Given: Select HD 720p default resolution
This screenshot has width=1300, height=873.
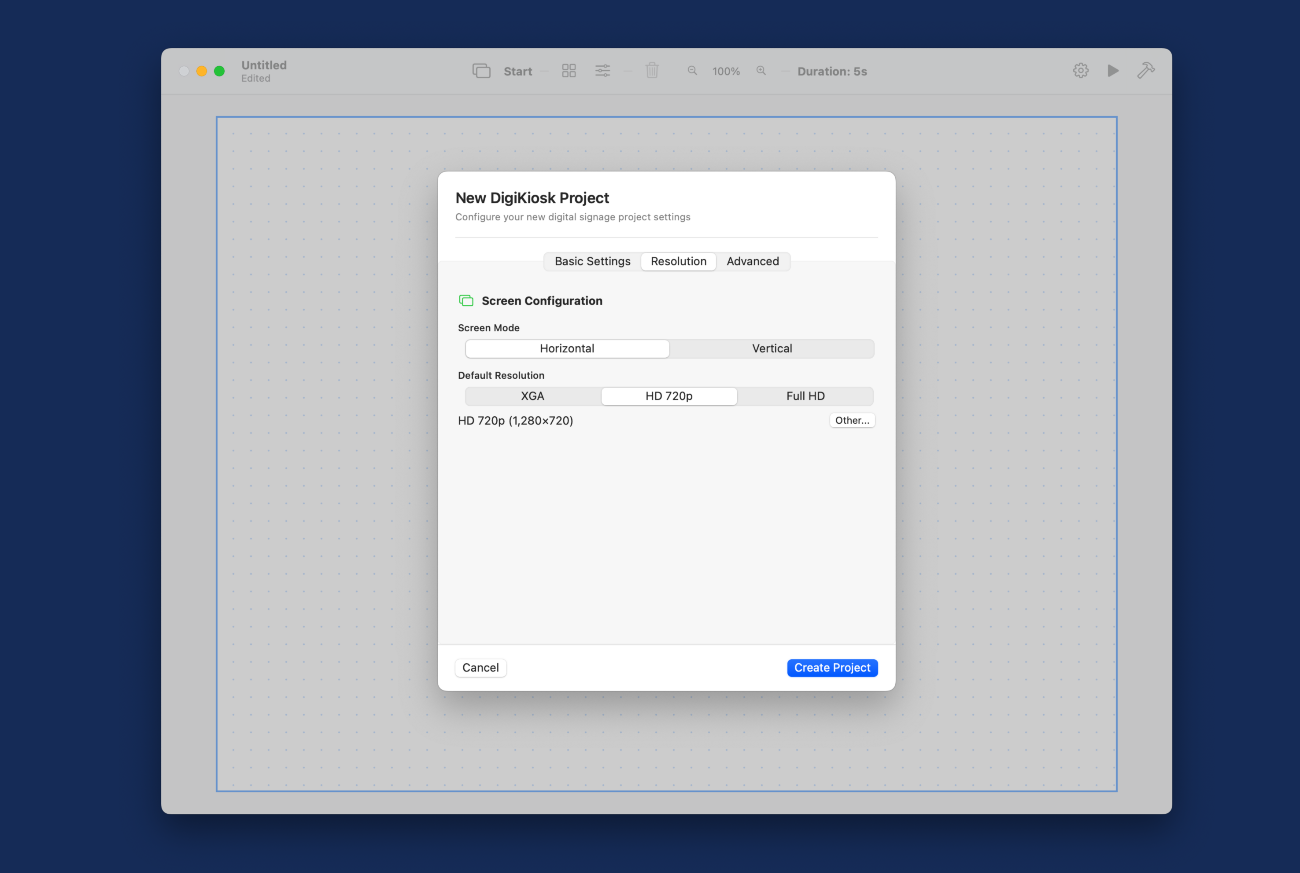Looking at the screenshot, I should 669,396.
